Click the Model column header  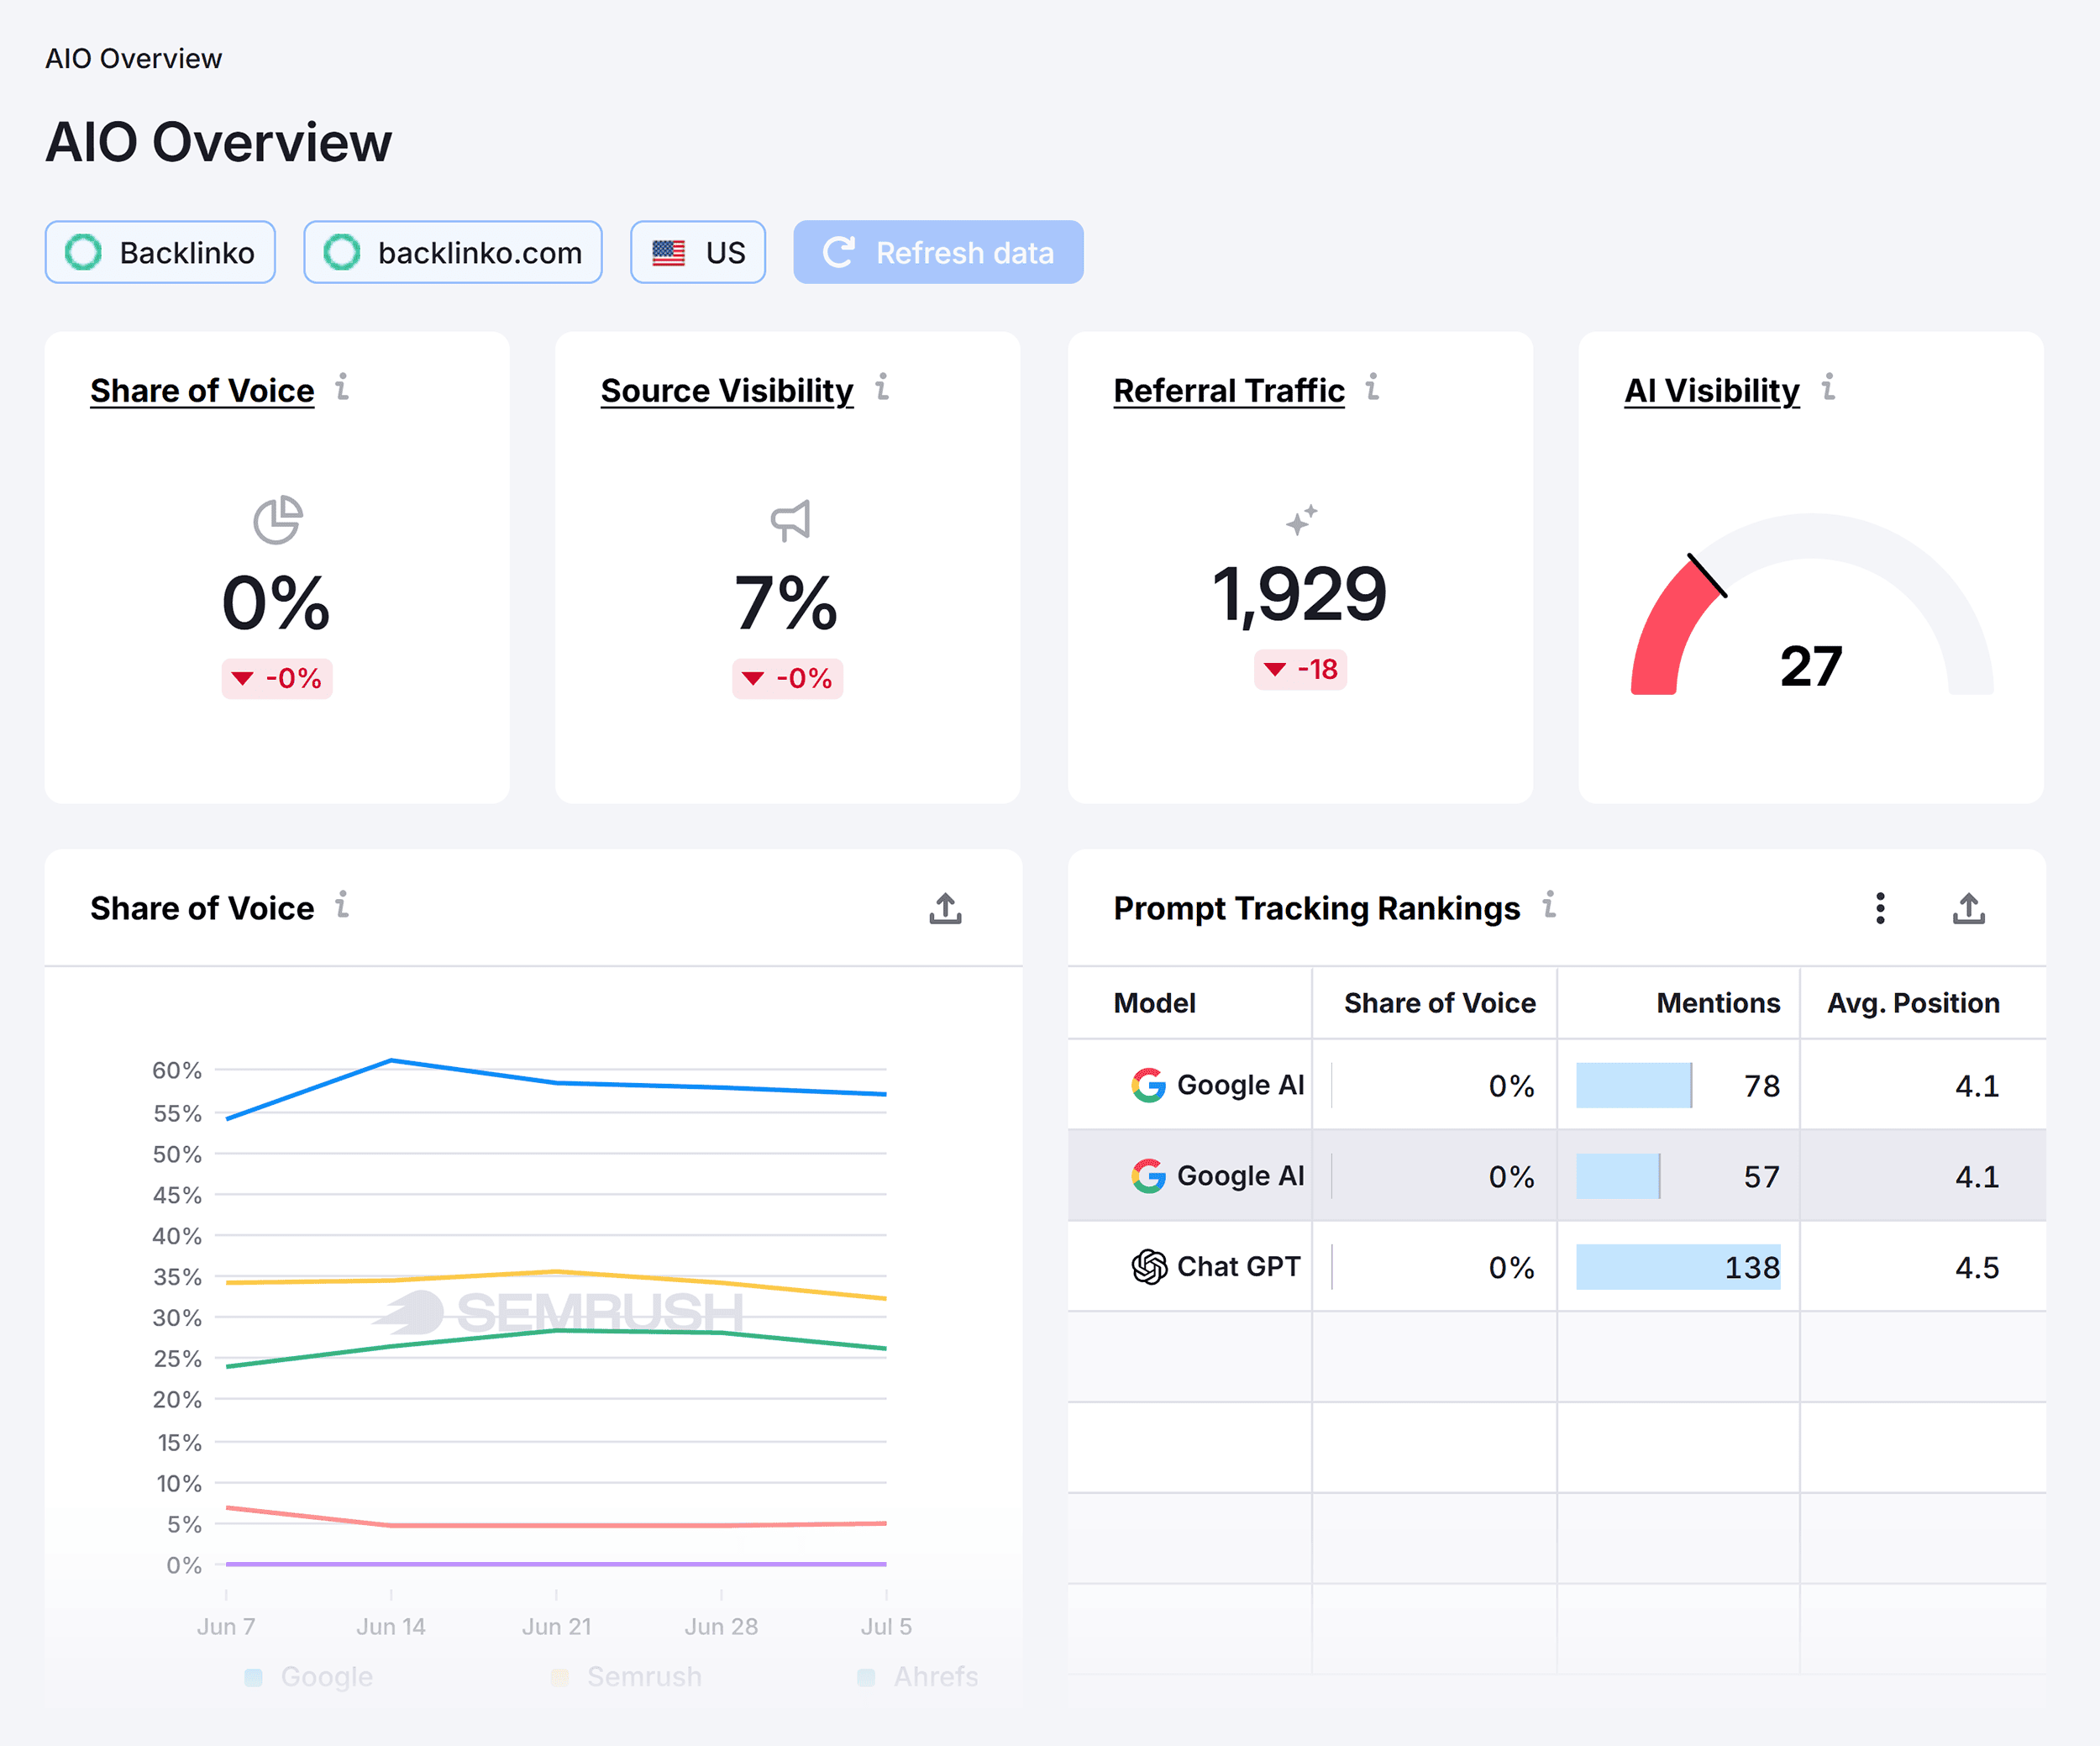point(1154,1003)
